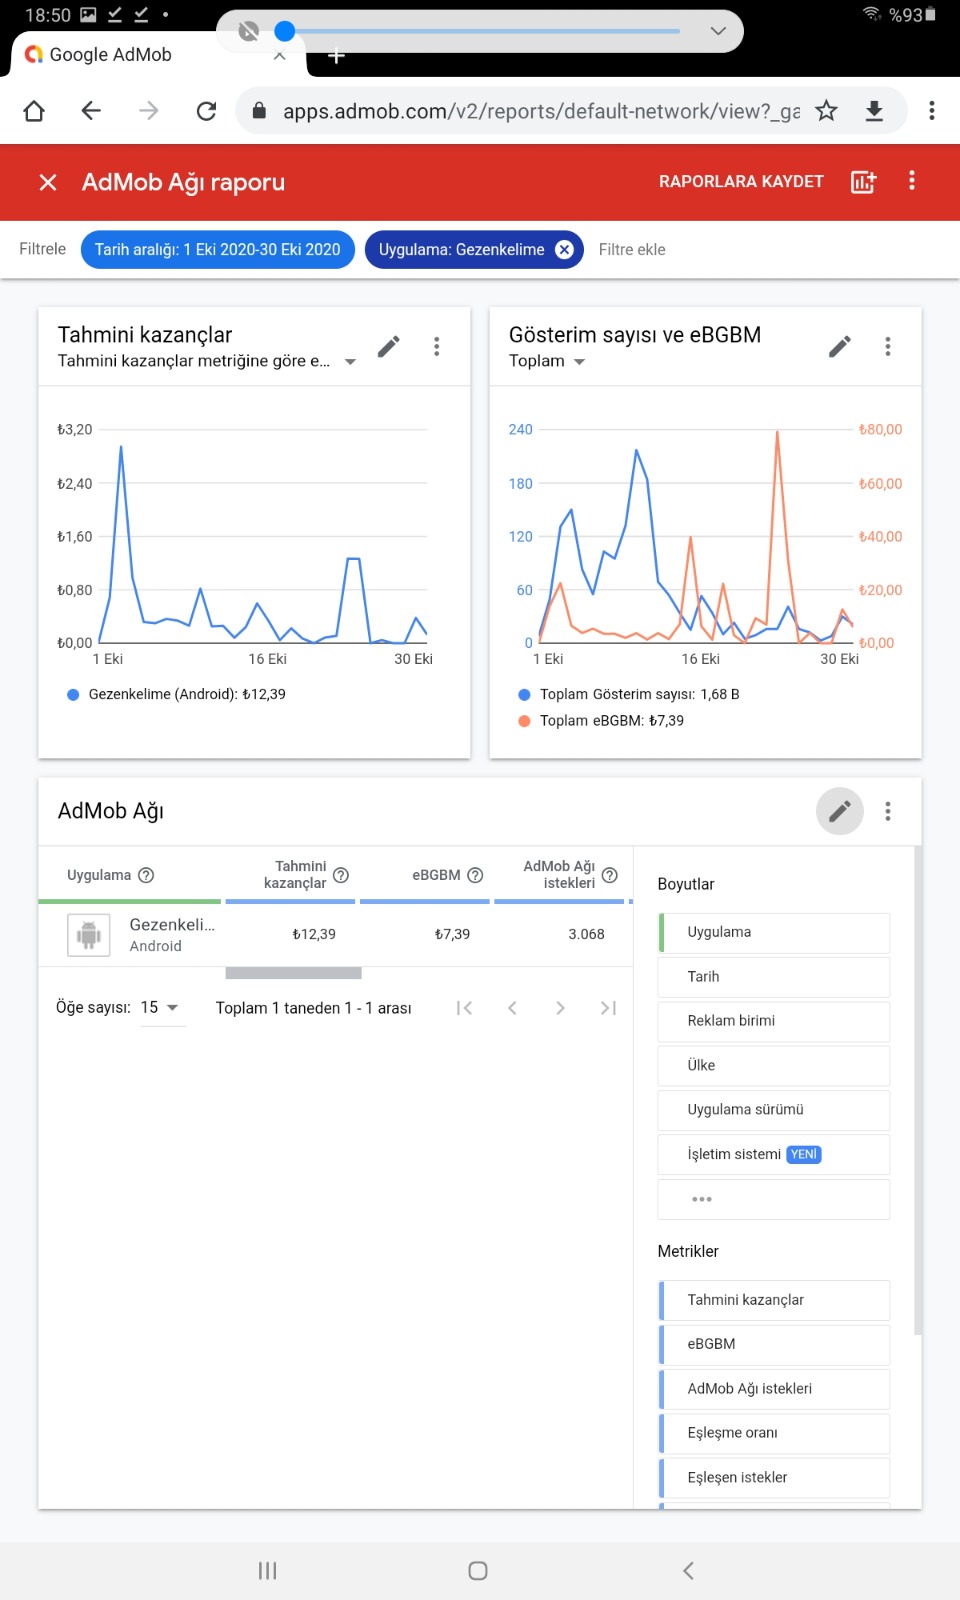This screenshot has height=1600, width=960.
Task: Select the Uygulama sürümü dimension
Action: tap(774, 1110)
